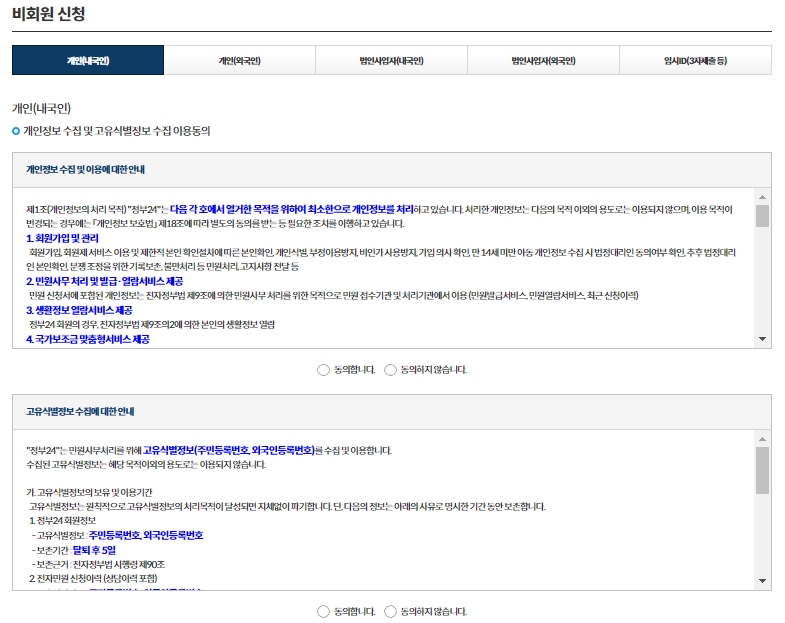This screenshot has width=785, height=623.
Task: Click the '비회원 신청' page heading
Action: click(x=49, y=13)
